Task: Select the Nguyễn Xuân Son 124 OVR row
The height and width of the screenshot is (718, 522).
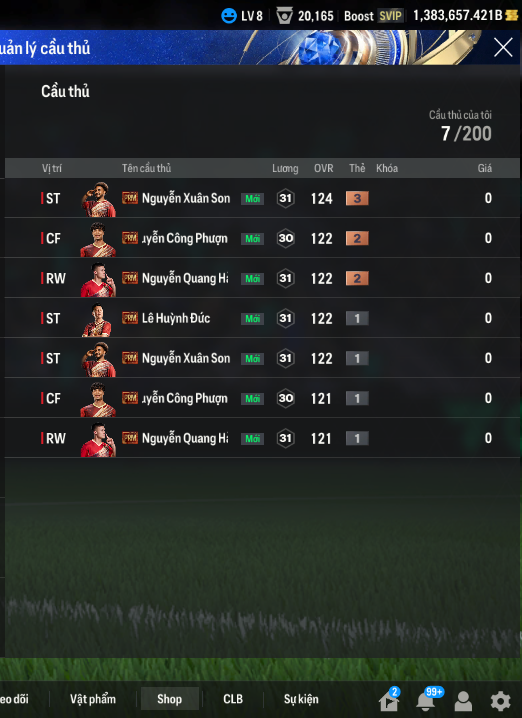Action: [x=262, y=198]
